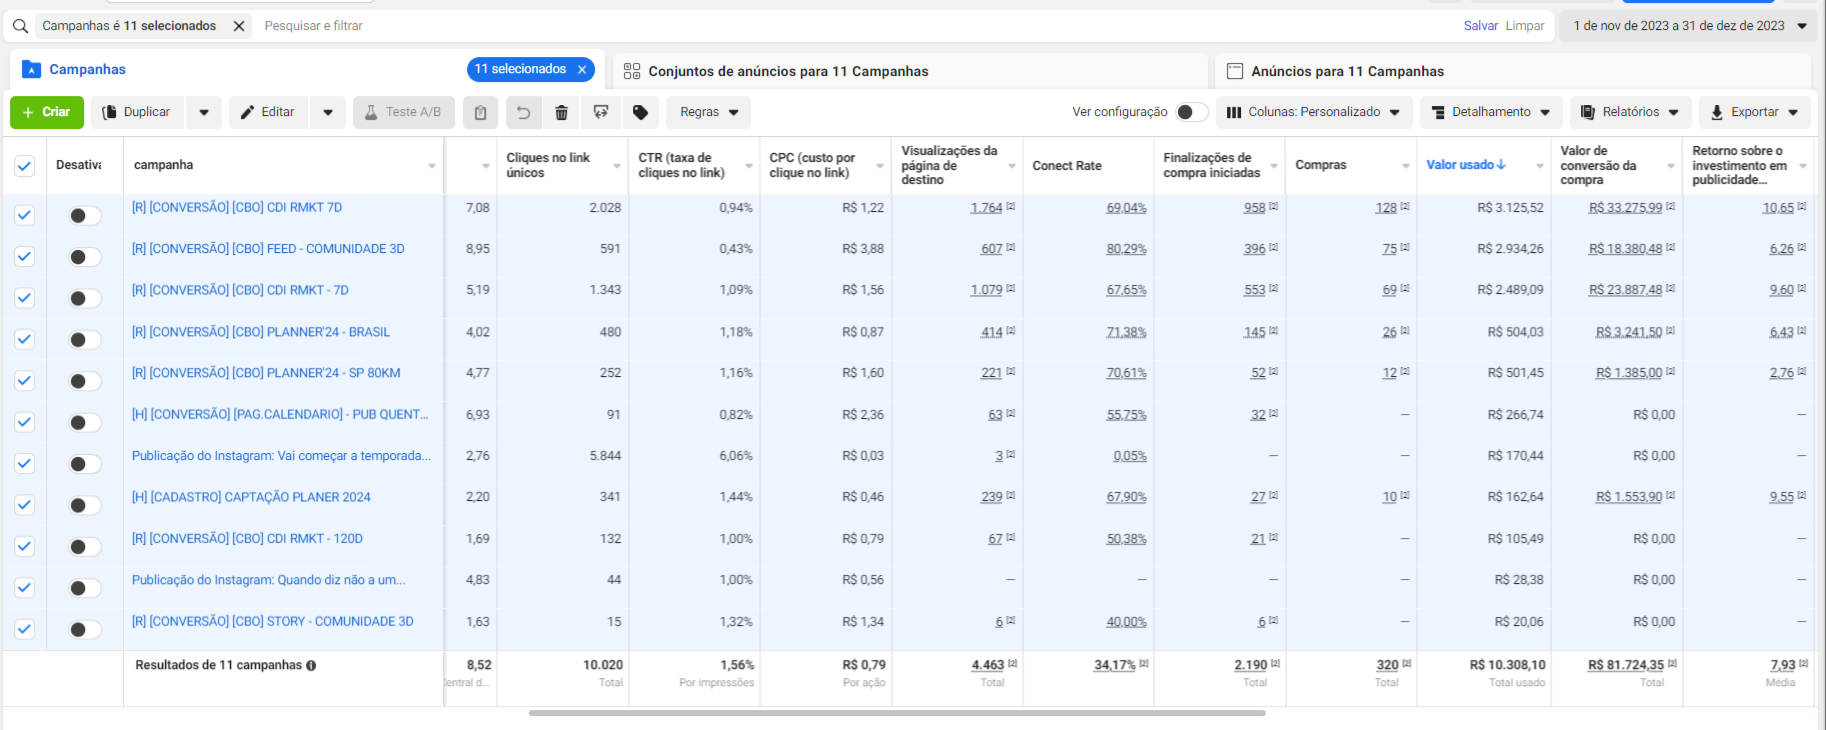Click the Limpar link
The image size is (1826, 730).
[x=1525, y=26]
